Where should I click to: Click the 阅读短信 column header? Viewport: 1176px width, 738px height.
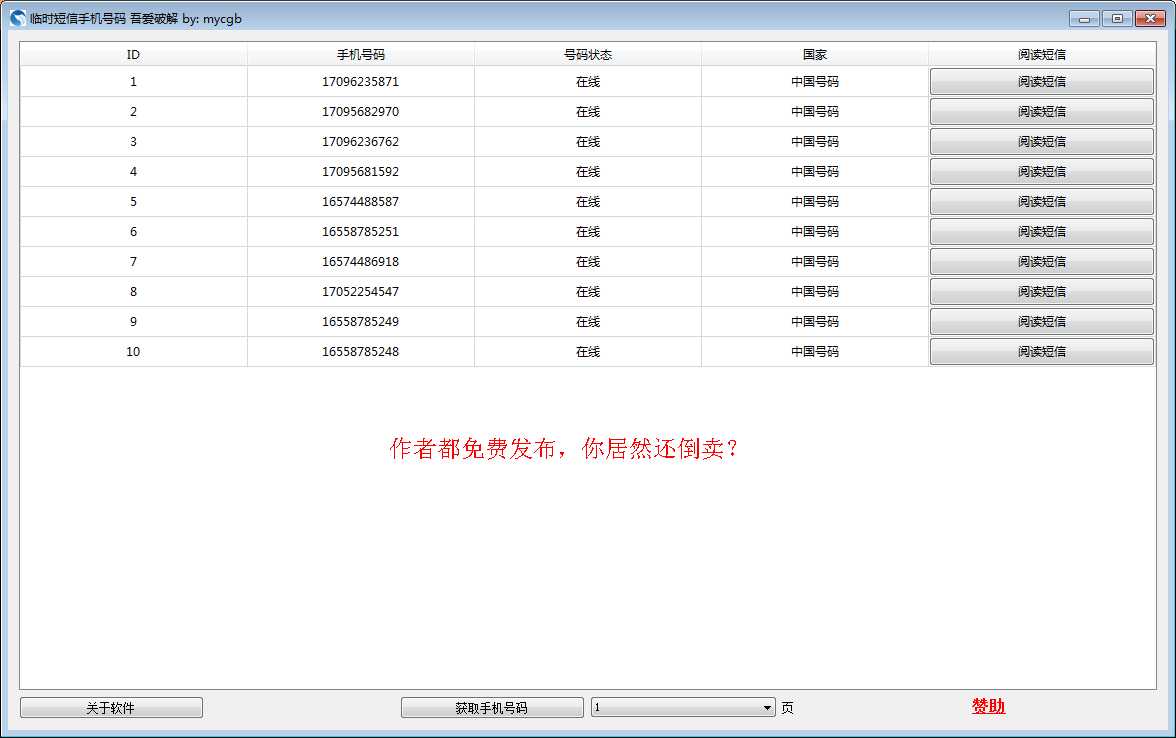click(x=1042, y=55)
